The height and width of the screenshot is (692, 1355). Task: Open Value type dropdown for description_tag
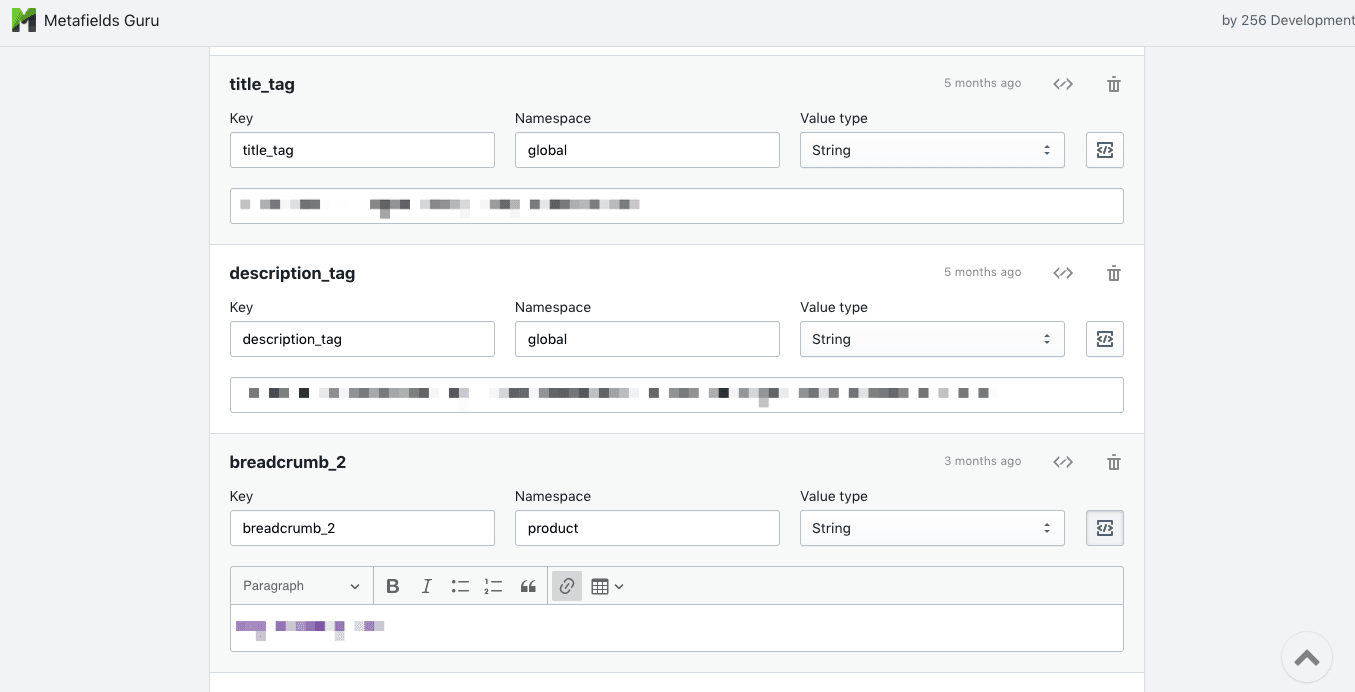pyautogui.click(x=932, y=339)
